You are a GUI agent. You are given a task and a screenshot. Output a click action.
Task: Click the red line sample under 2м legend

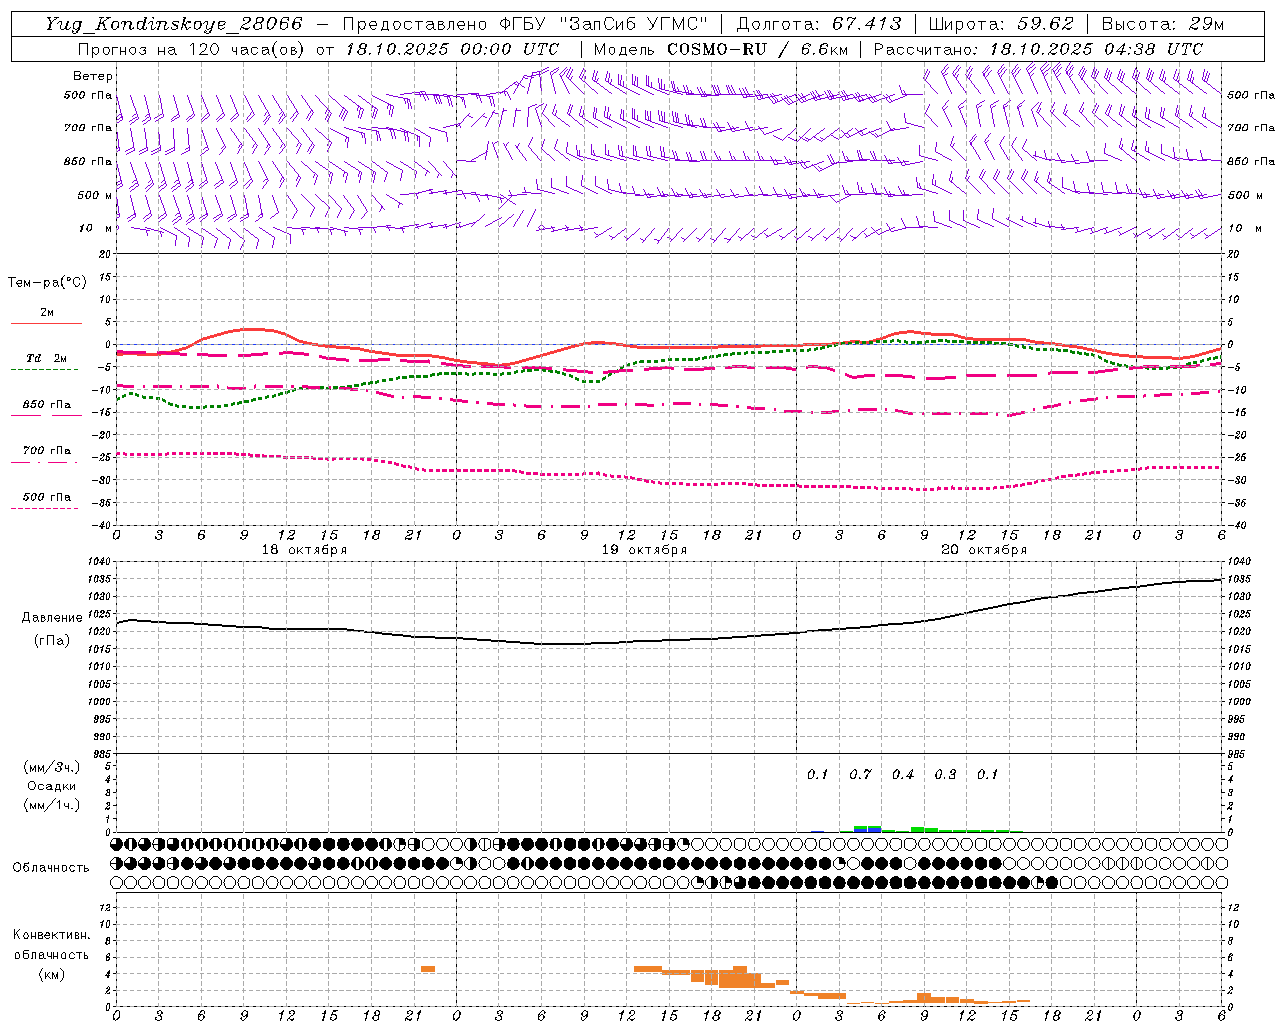(x=46, y=323)
